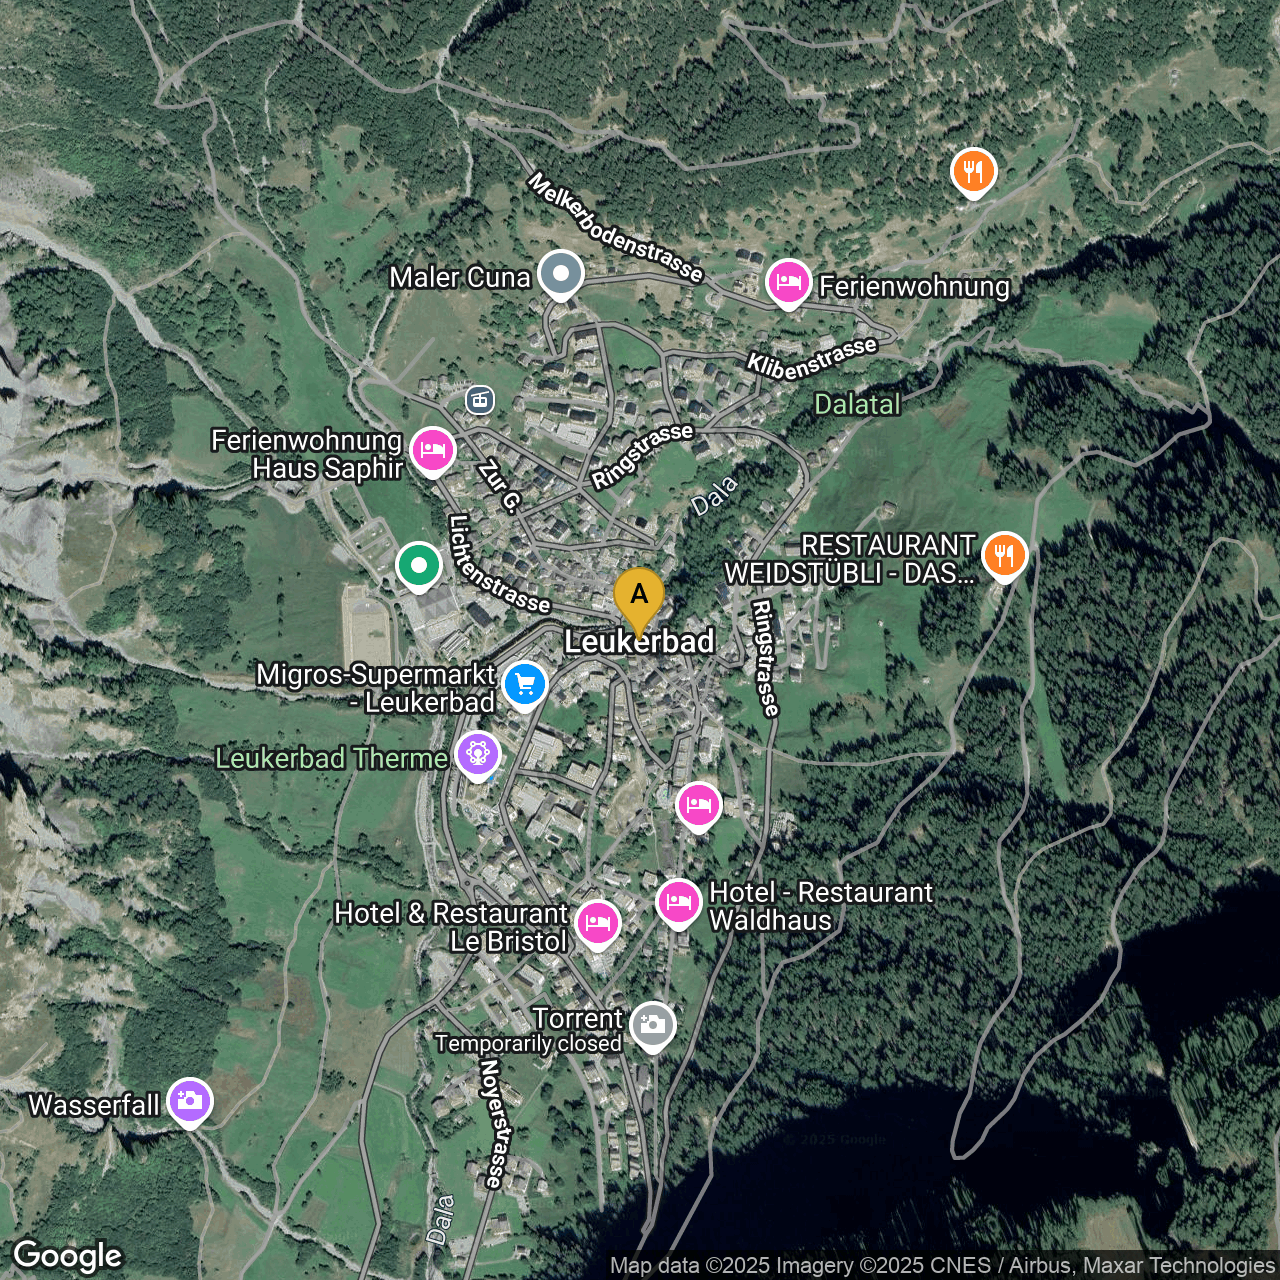This screenshot has width=1280, height=1280.
Task: Open the Wasserfall purple camera pin
Action: pyautogui.click(x=190, y=1103)
